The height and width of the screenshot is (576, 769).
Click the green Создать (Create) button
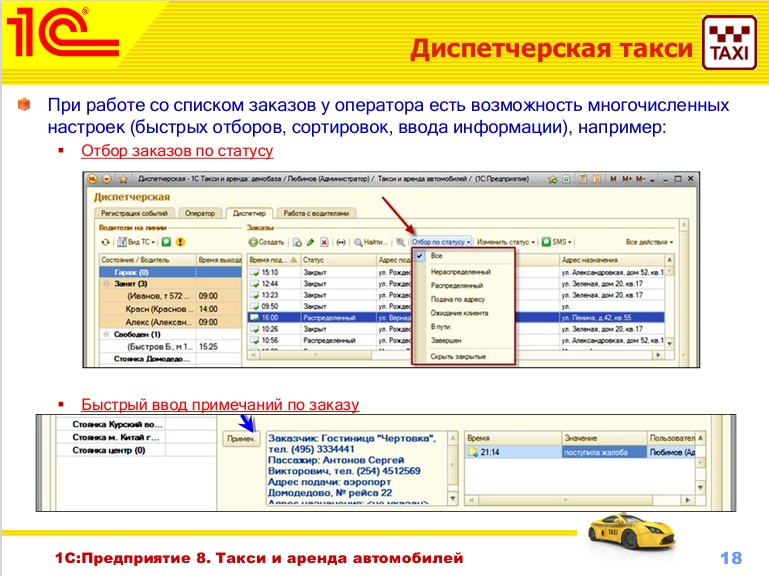266,242
